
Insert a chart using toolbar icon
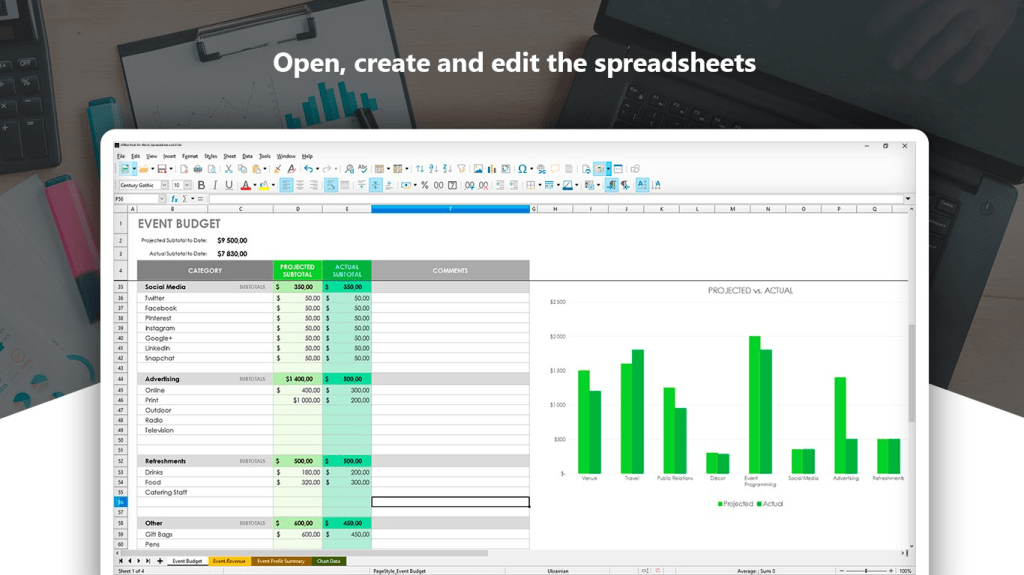click(x=491, y=169)
